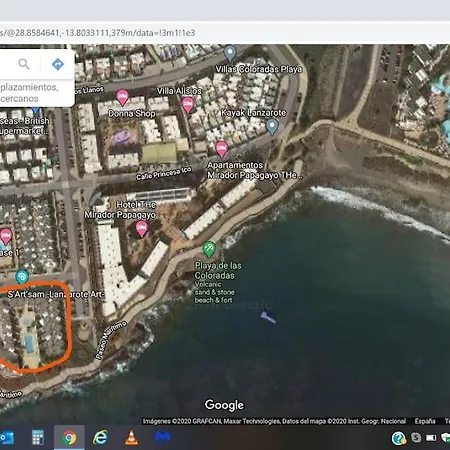Select the Apartamentos Mirador Papagayo pin

point(222,149)
